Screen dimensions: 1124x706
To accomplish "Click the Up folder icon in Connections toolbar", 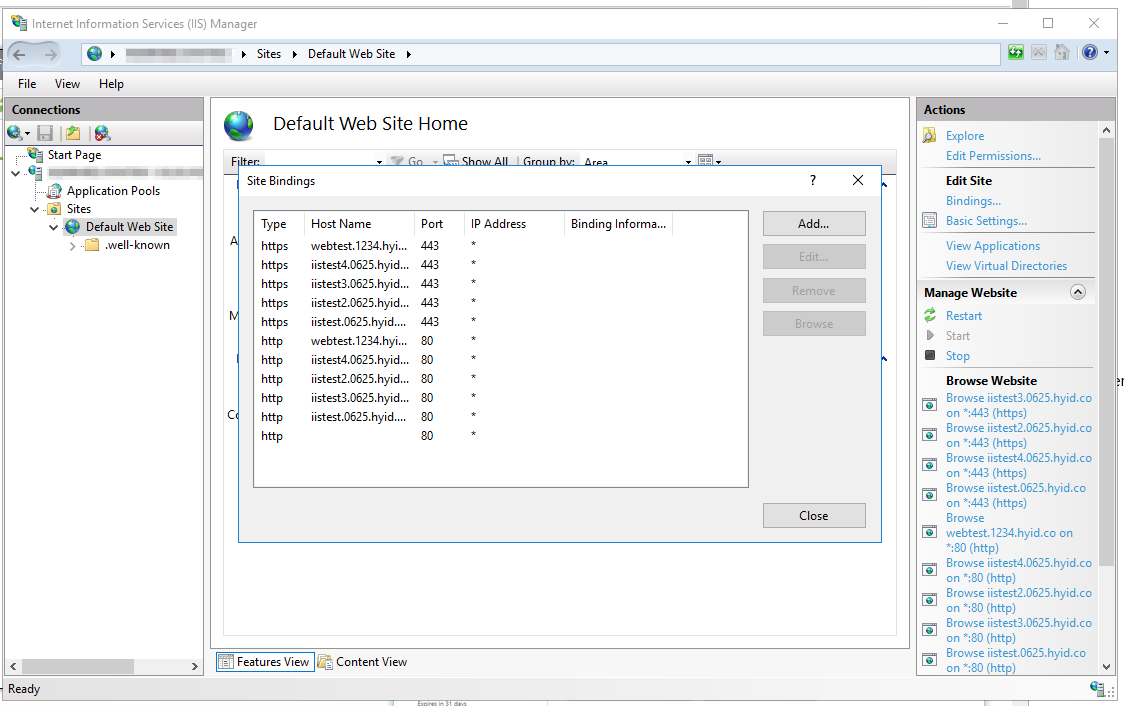I will (73, 133).
